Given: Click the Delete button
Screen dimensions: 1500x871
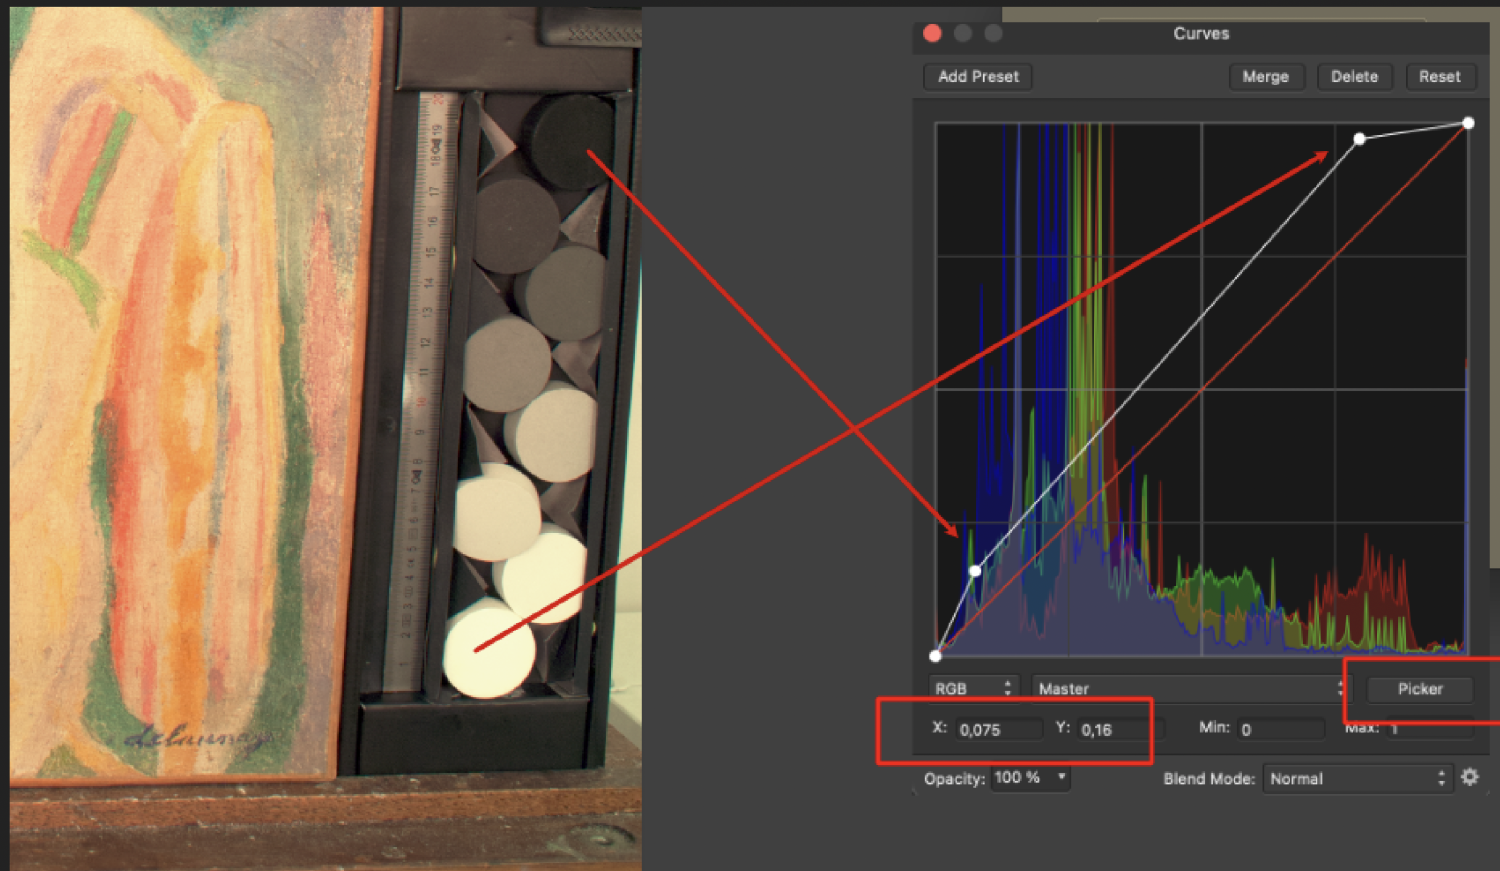Looking at the screenshot, I should [x=1355, y=76].
